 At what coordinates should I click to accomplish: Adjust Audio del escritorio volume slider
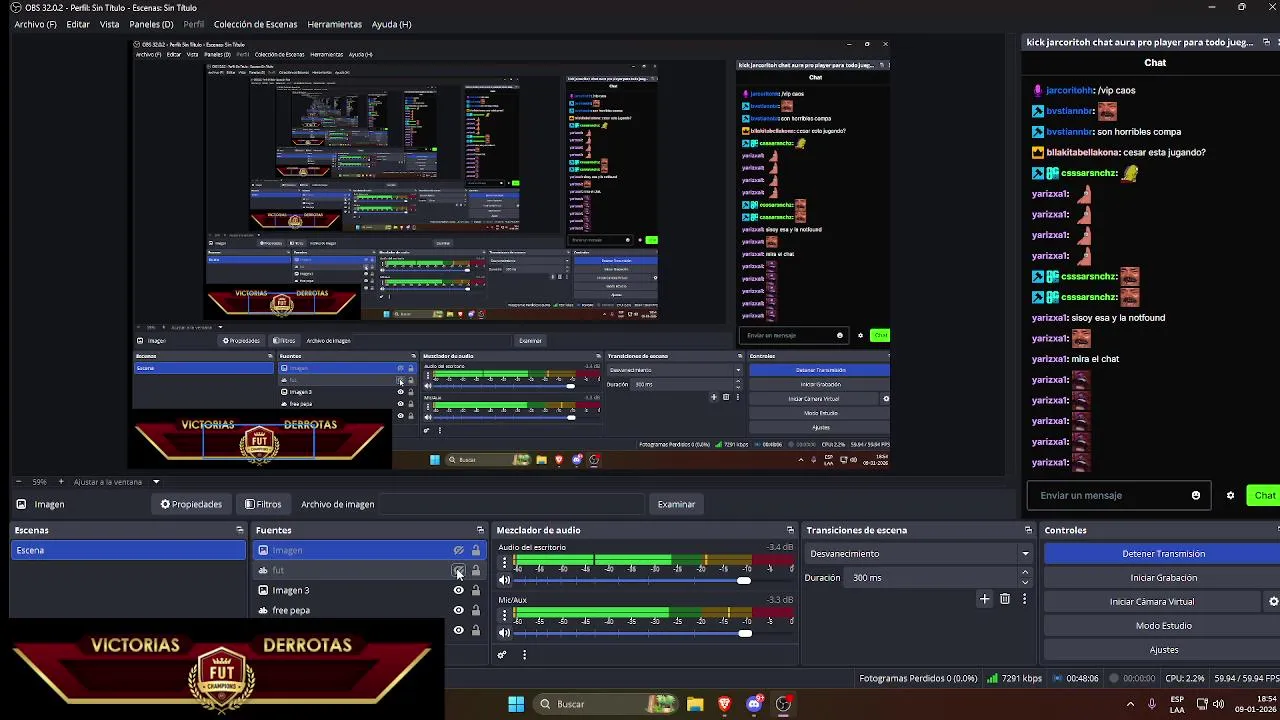(743, 580)
